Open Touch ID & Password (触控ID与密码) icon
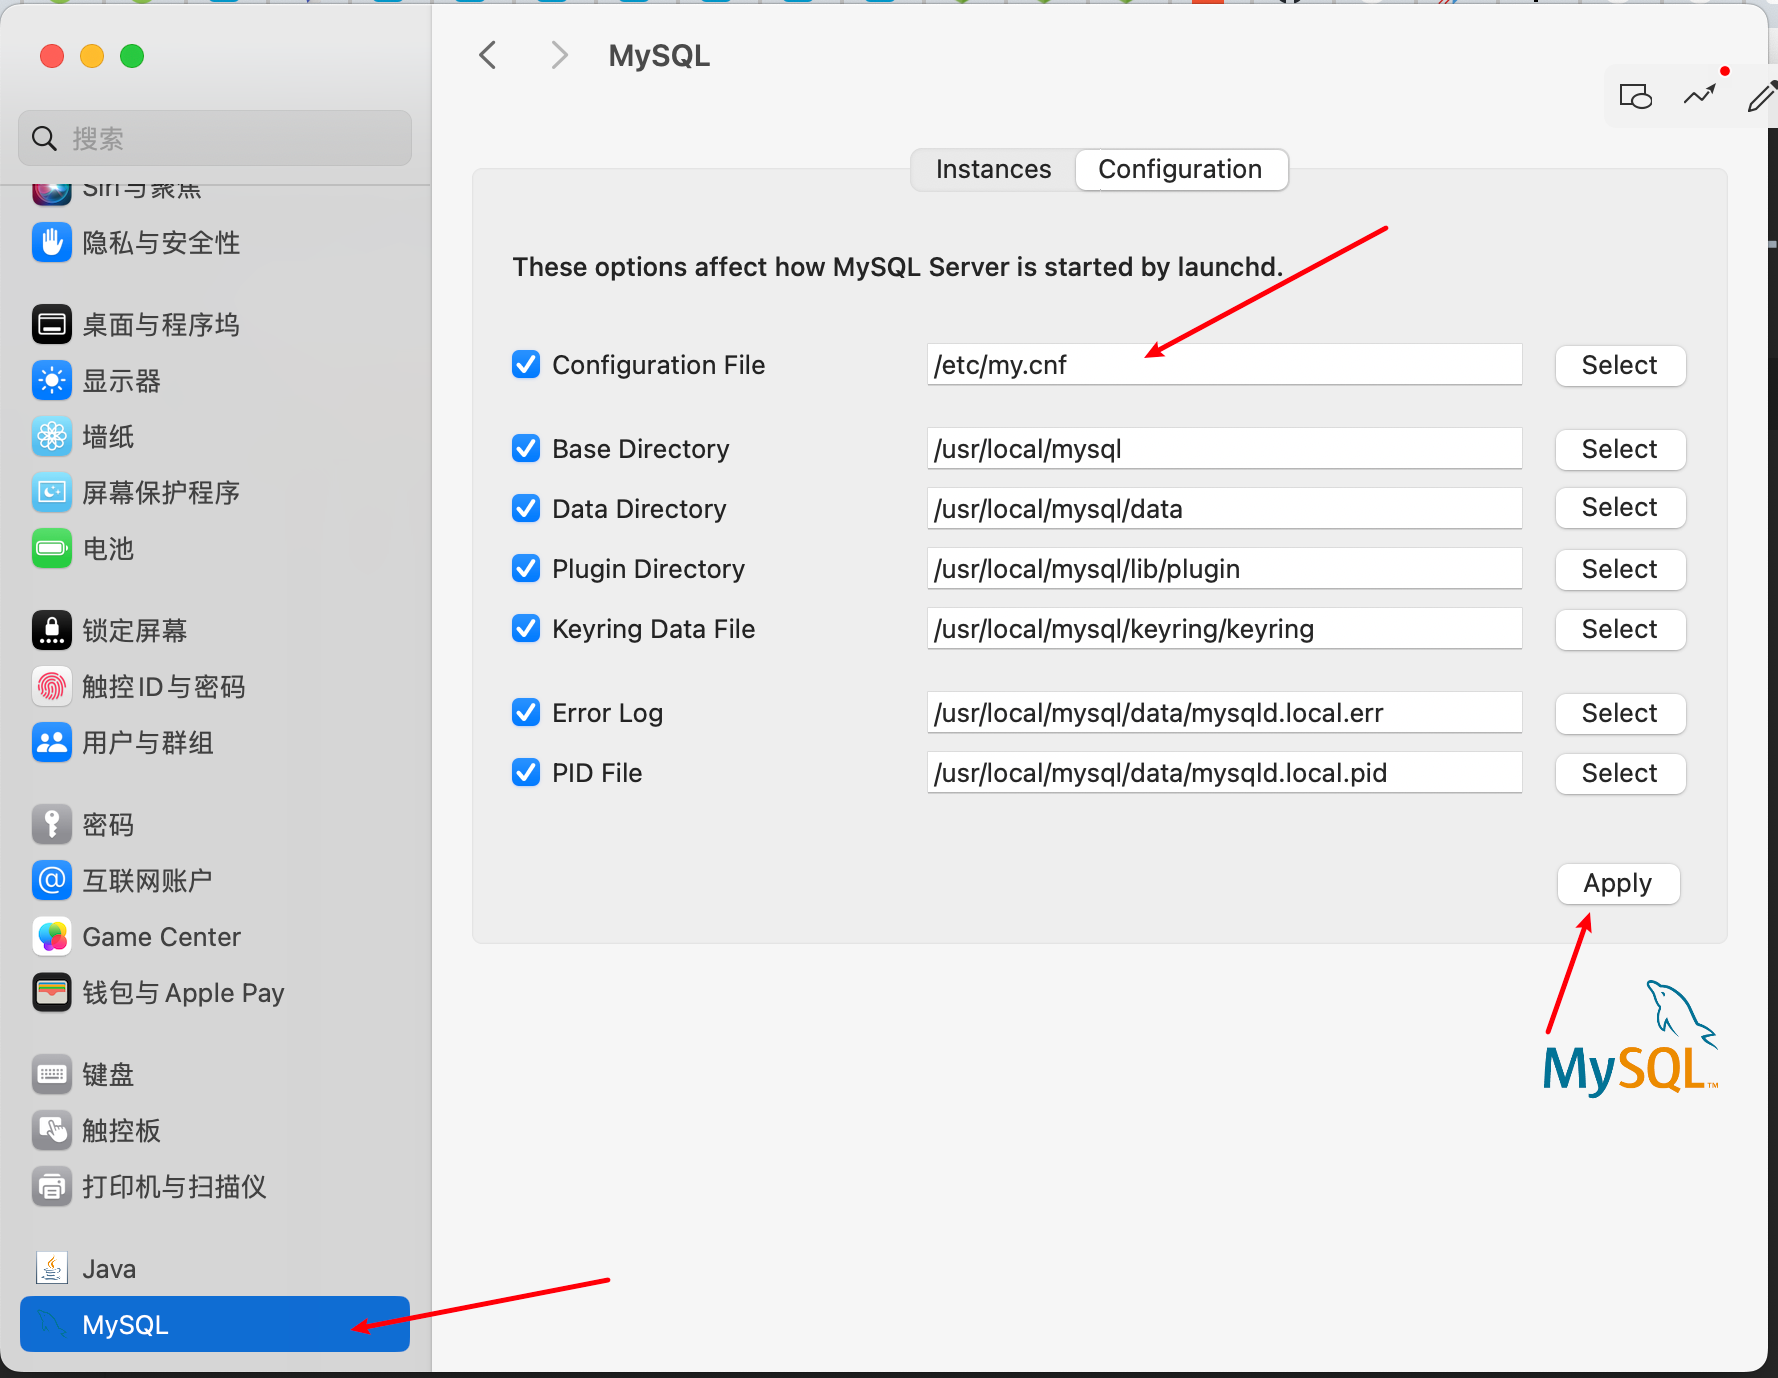This screenshot has width=1778, height=1378. 52,686
